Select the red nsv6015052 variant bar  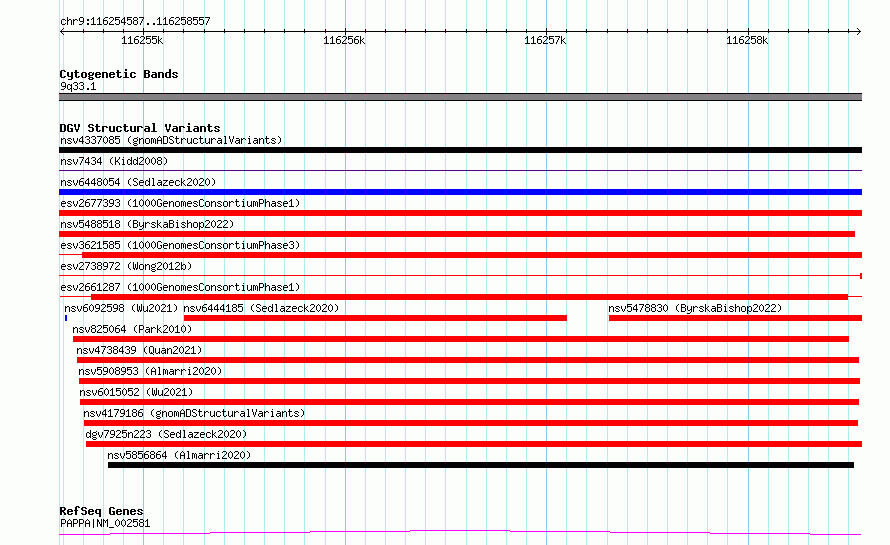coord(469,402)
